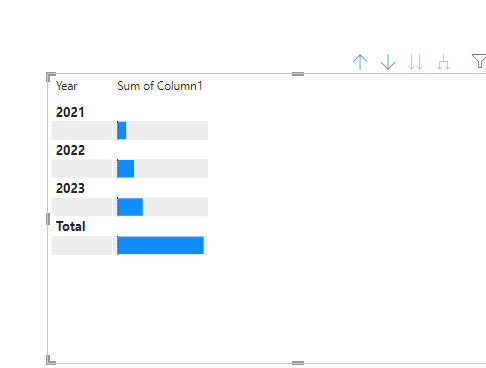
Task: Click the double down arrows next-level icon
Action: (x=416, y=62)
